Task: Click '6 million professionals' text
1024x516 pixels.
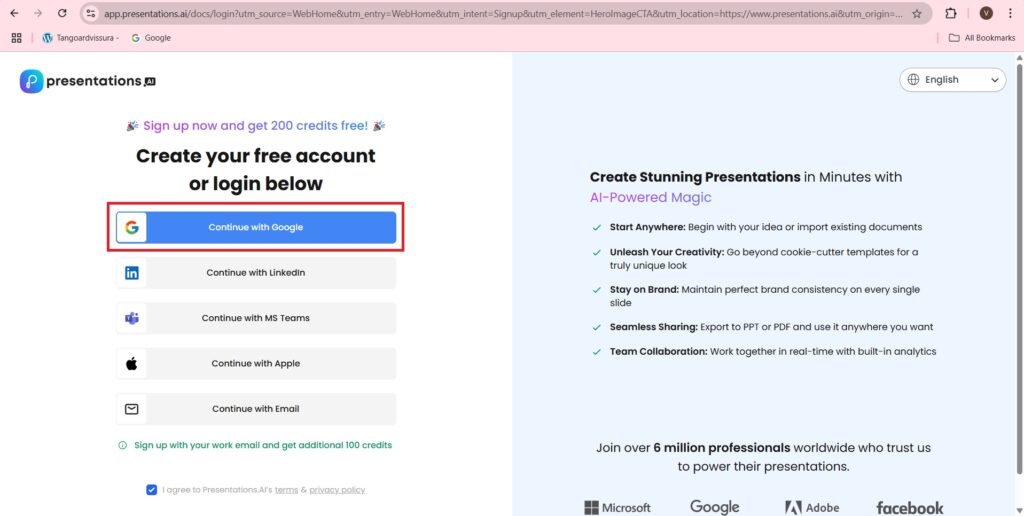Action: (x=722, y=448)
